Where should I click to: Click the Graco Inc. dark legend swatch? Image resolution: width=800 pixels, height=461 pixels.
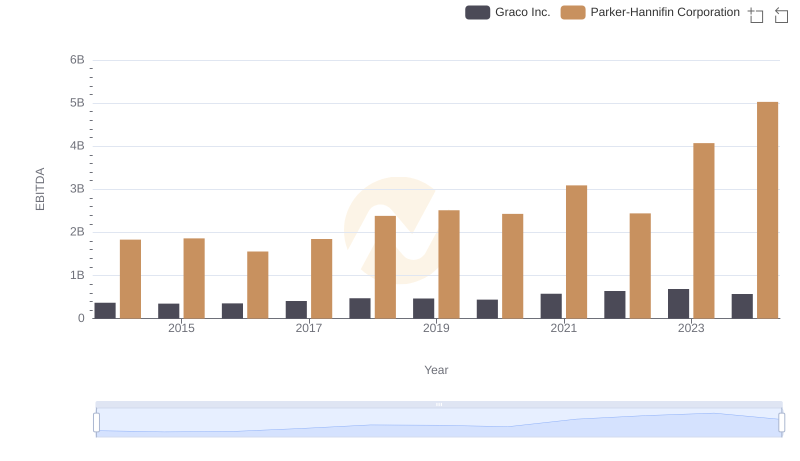coord(477,12)
